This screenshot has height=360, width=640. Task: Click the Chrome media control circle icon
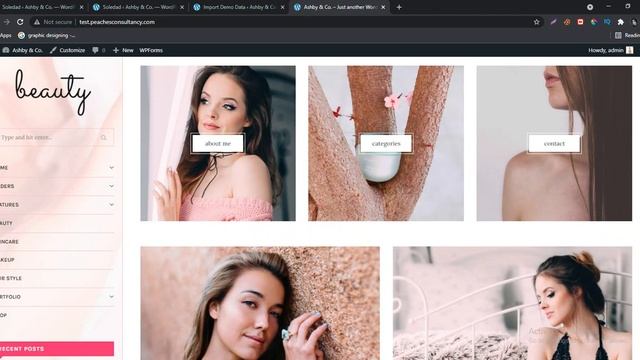(x=590, y=7)
